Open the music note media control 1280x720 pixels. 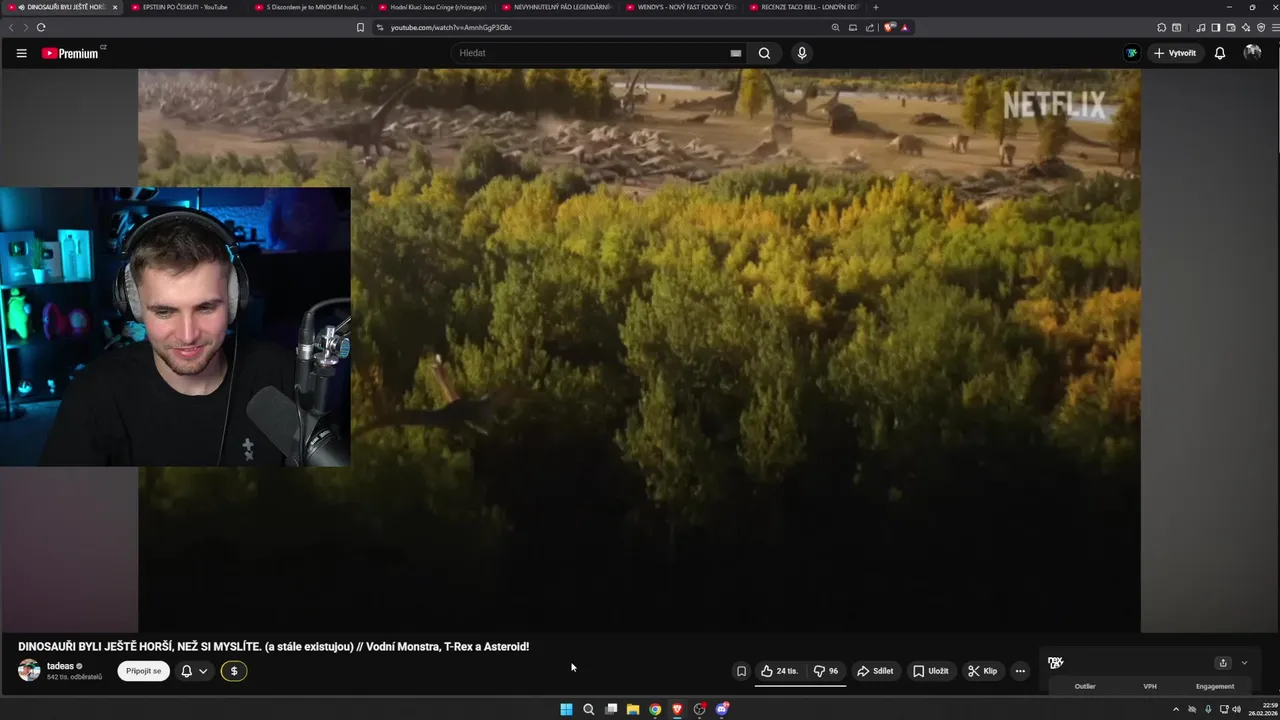(1200, 27)
